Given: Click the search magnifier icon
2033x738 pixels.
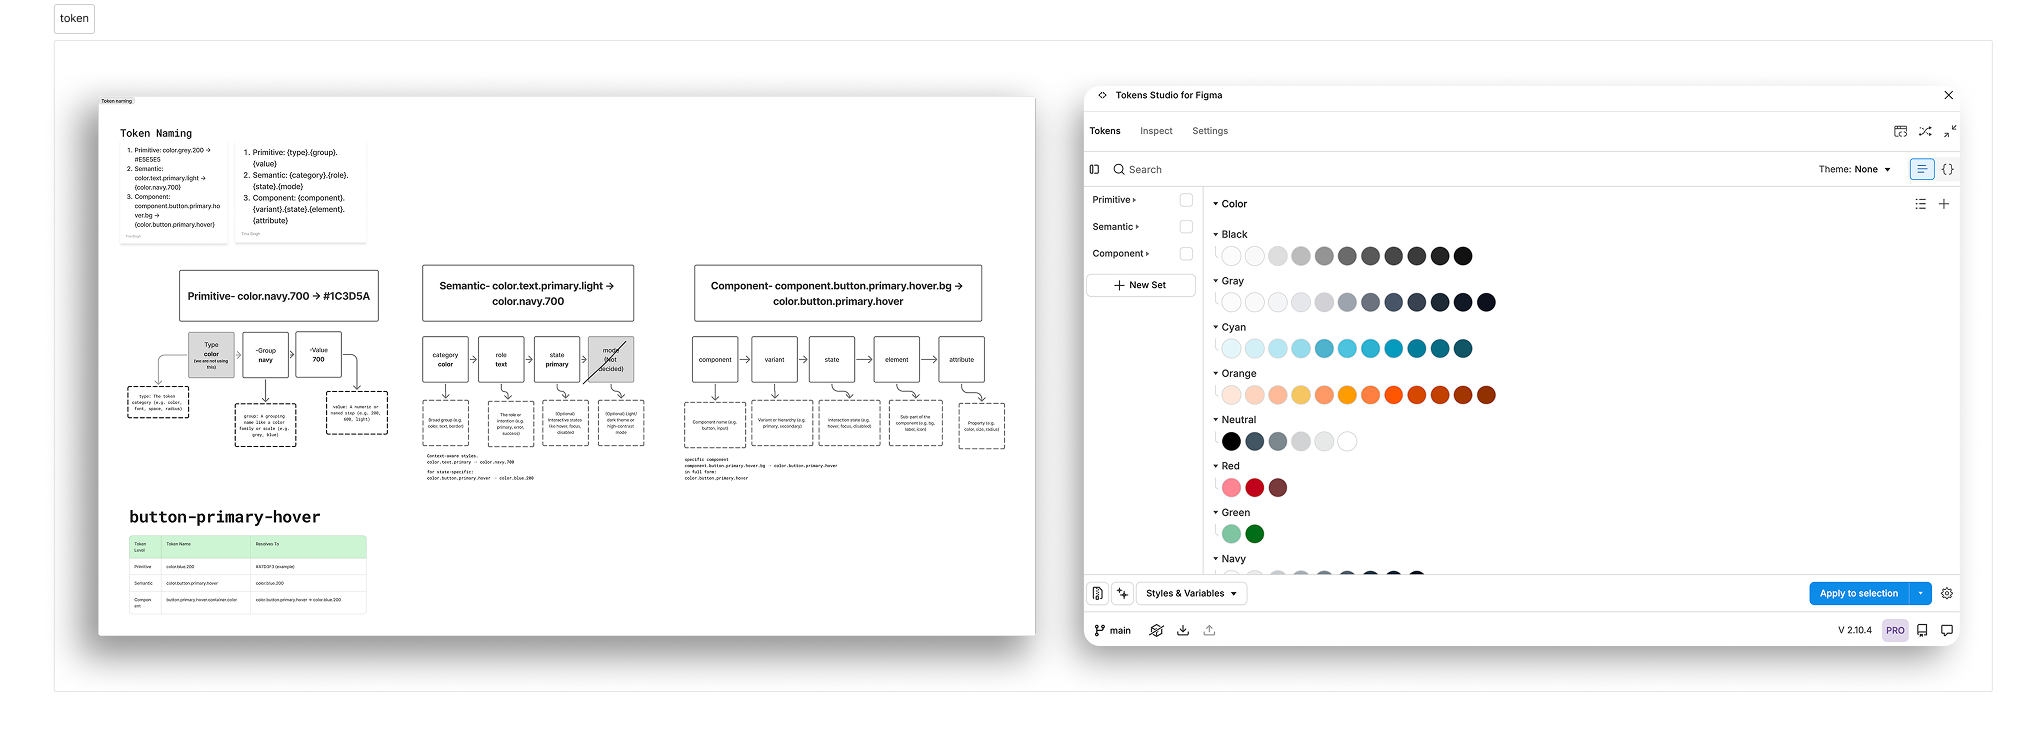Looking at the screenshot, I should click(x=1119, y=170).
